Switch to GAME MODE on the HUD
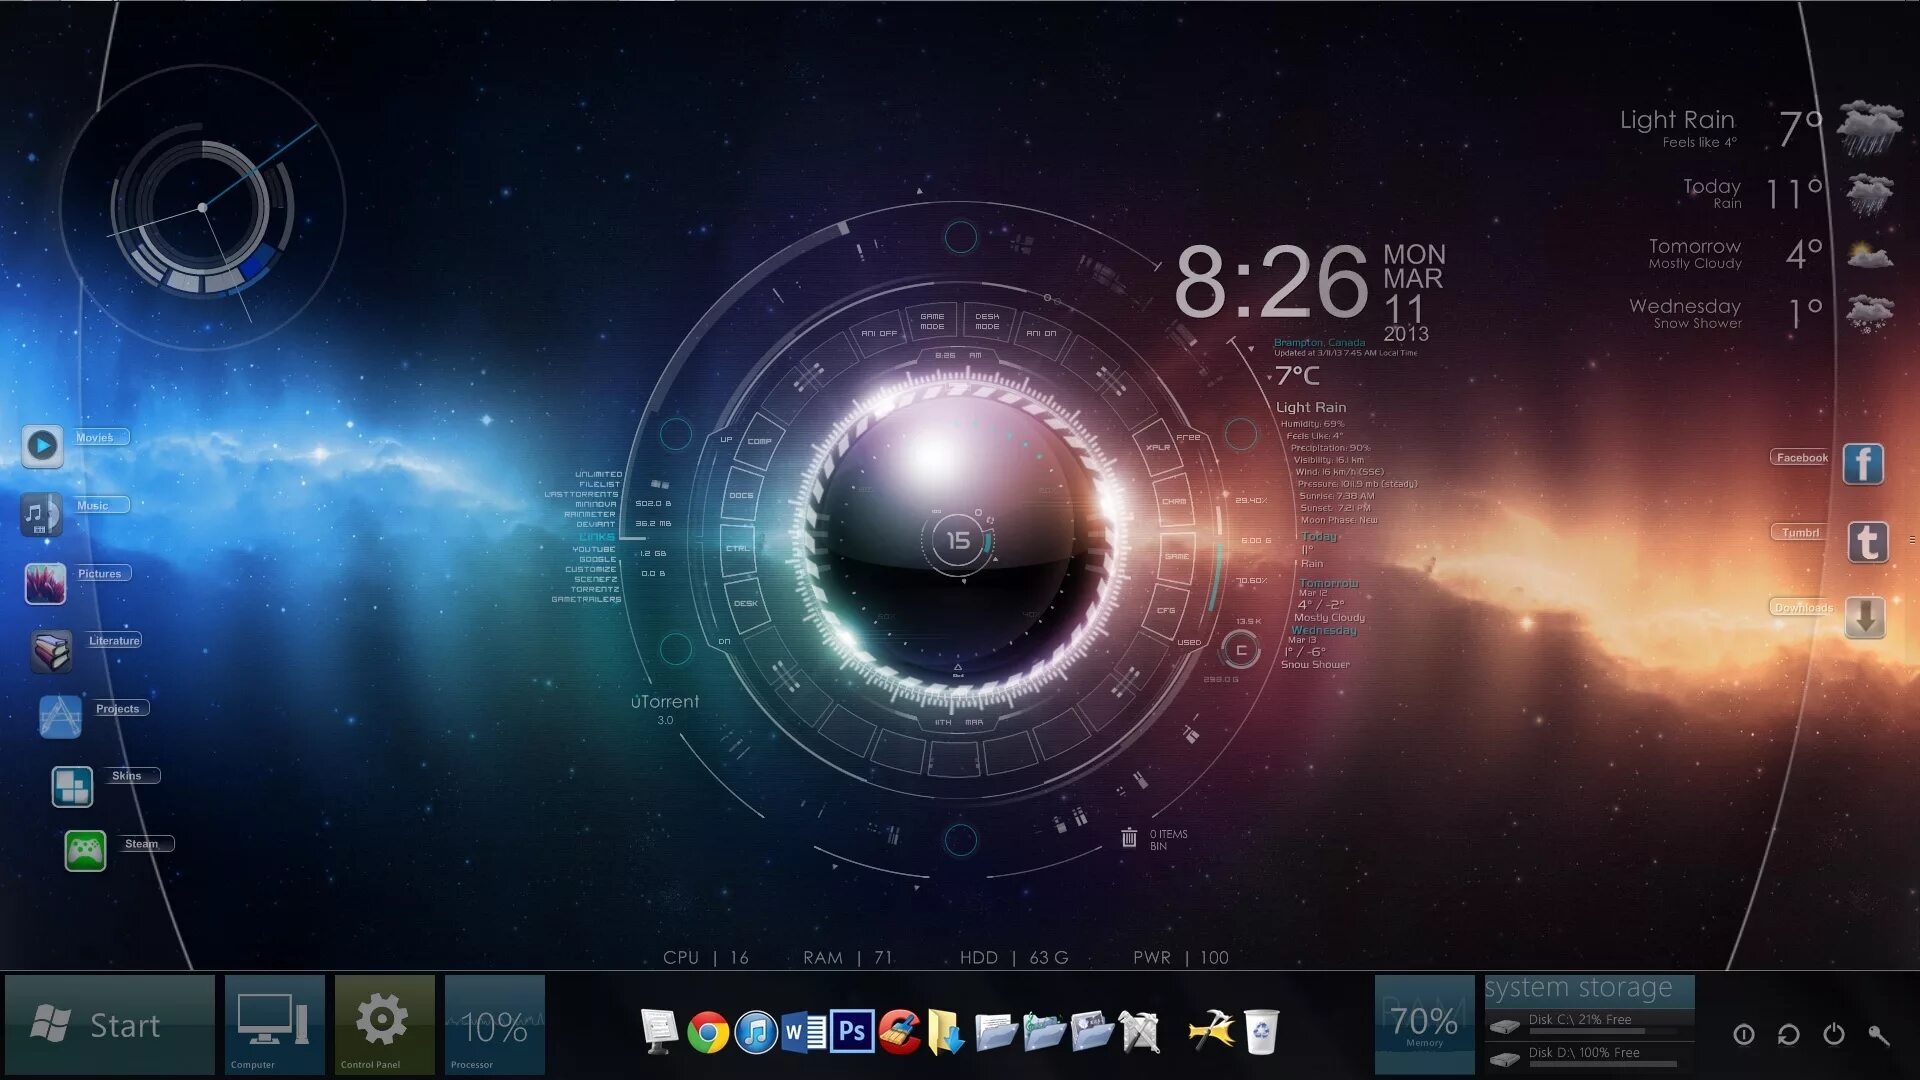 (932, 321)
